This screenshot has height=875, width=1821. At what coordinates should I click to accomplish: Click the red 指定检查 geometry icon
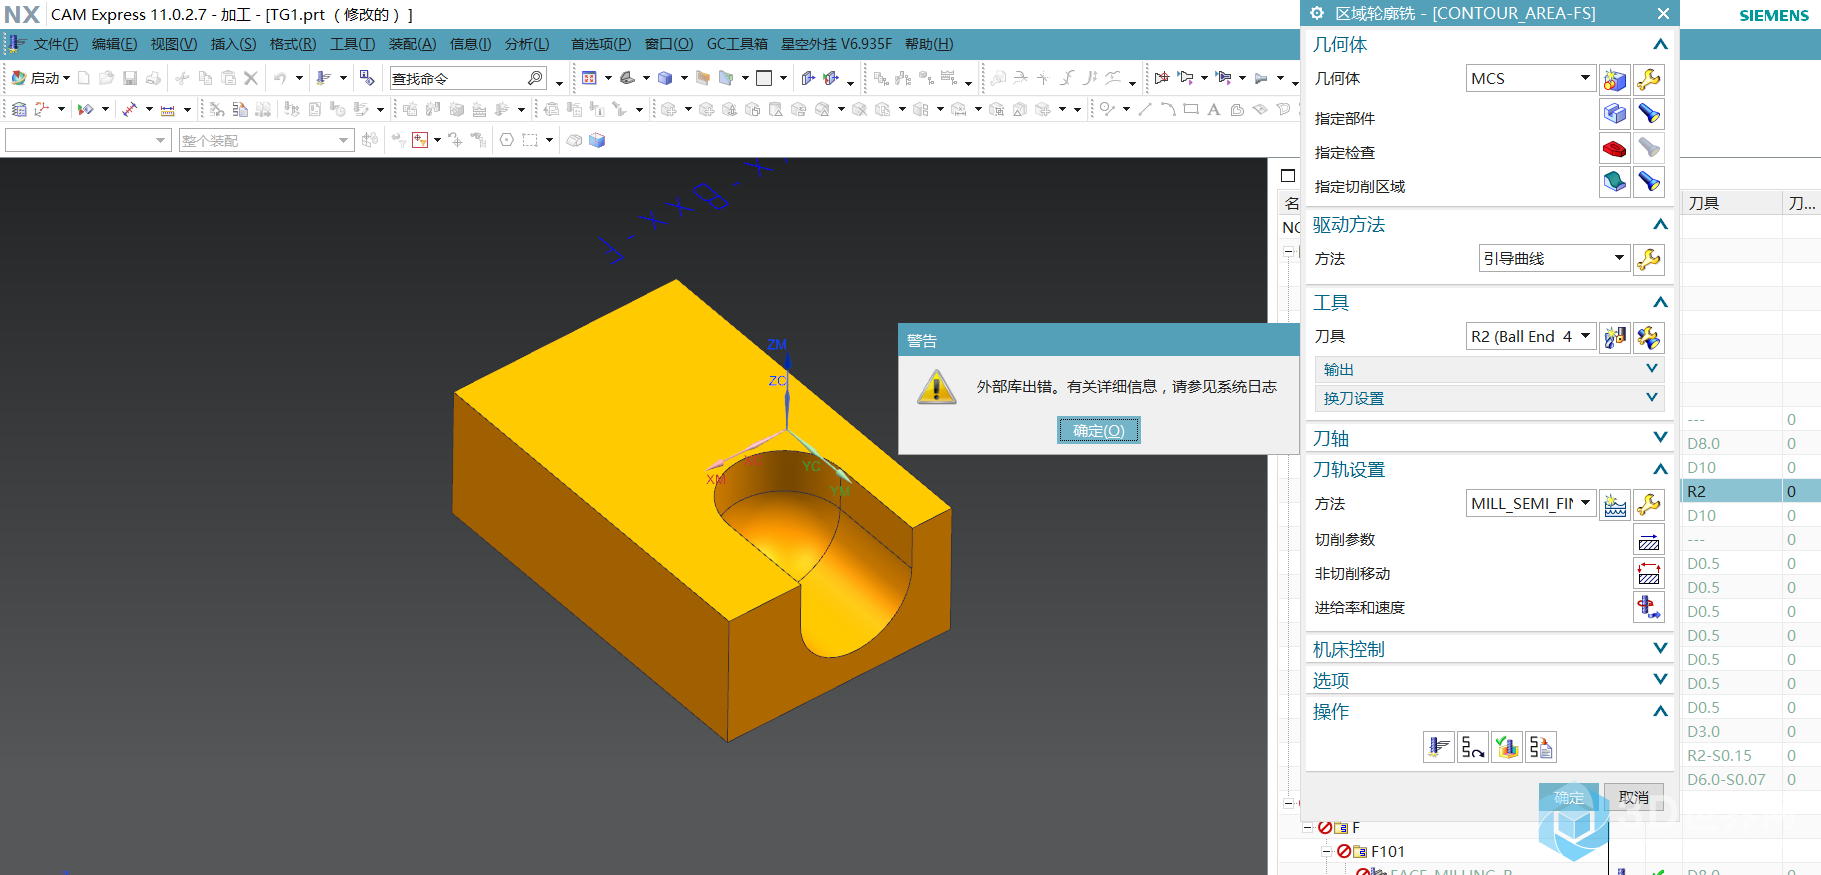(1614, 149)
